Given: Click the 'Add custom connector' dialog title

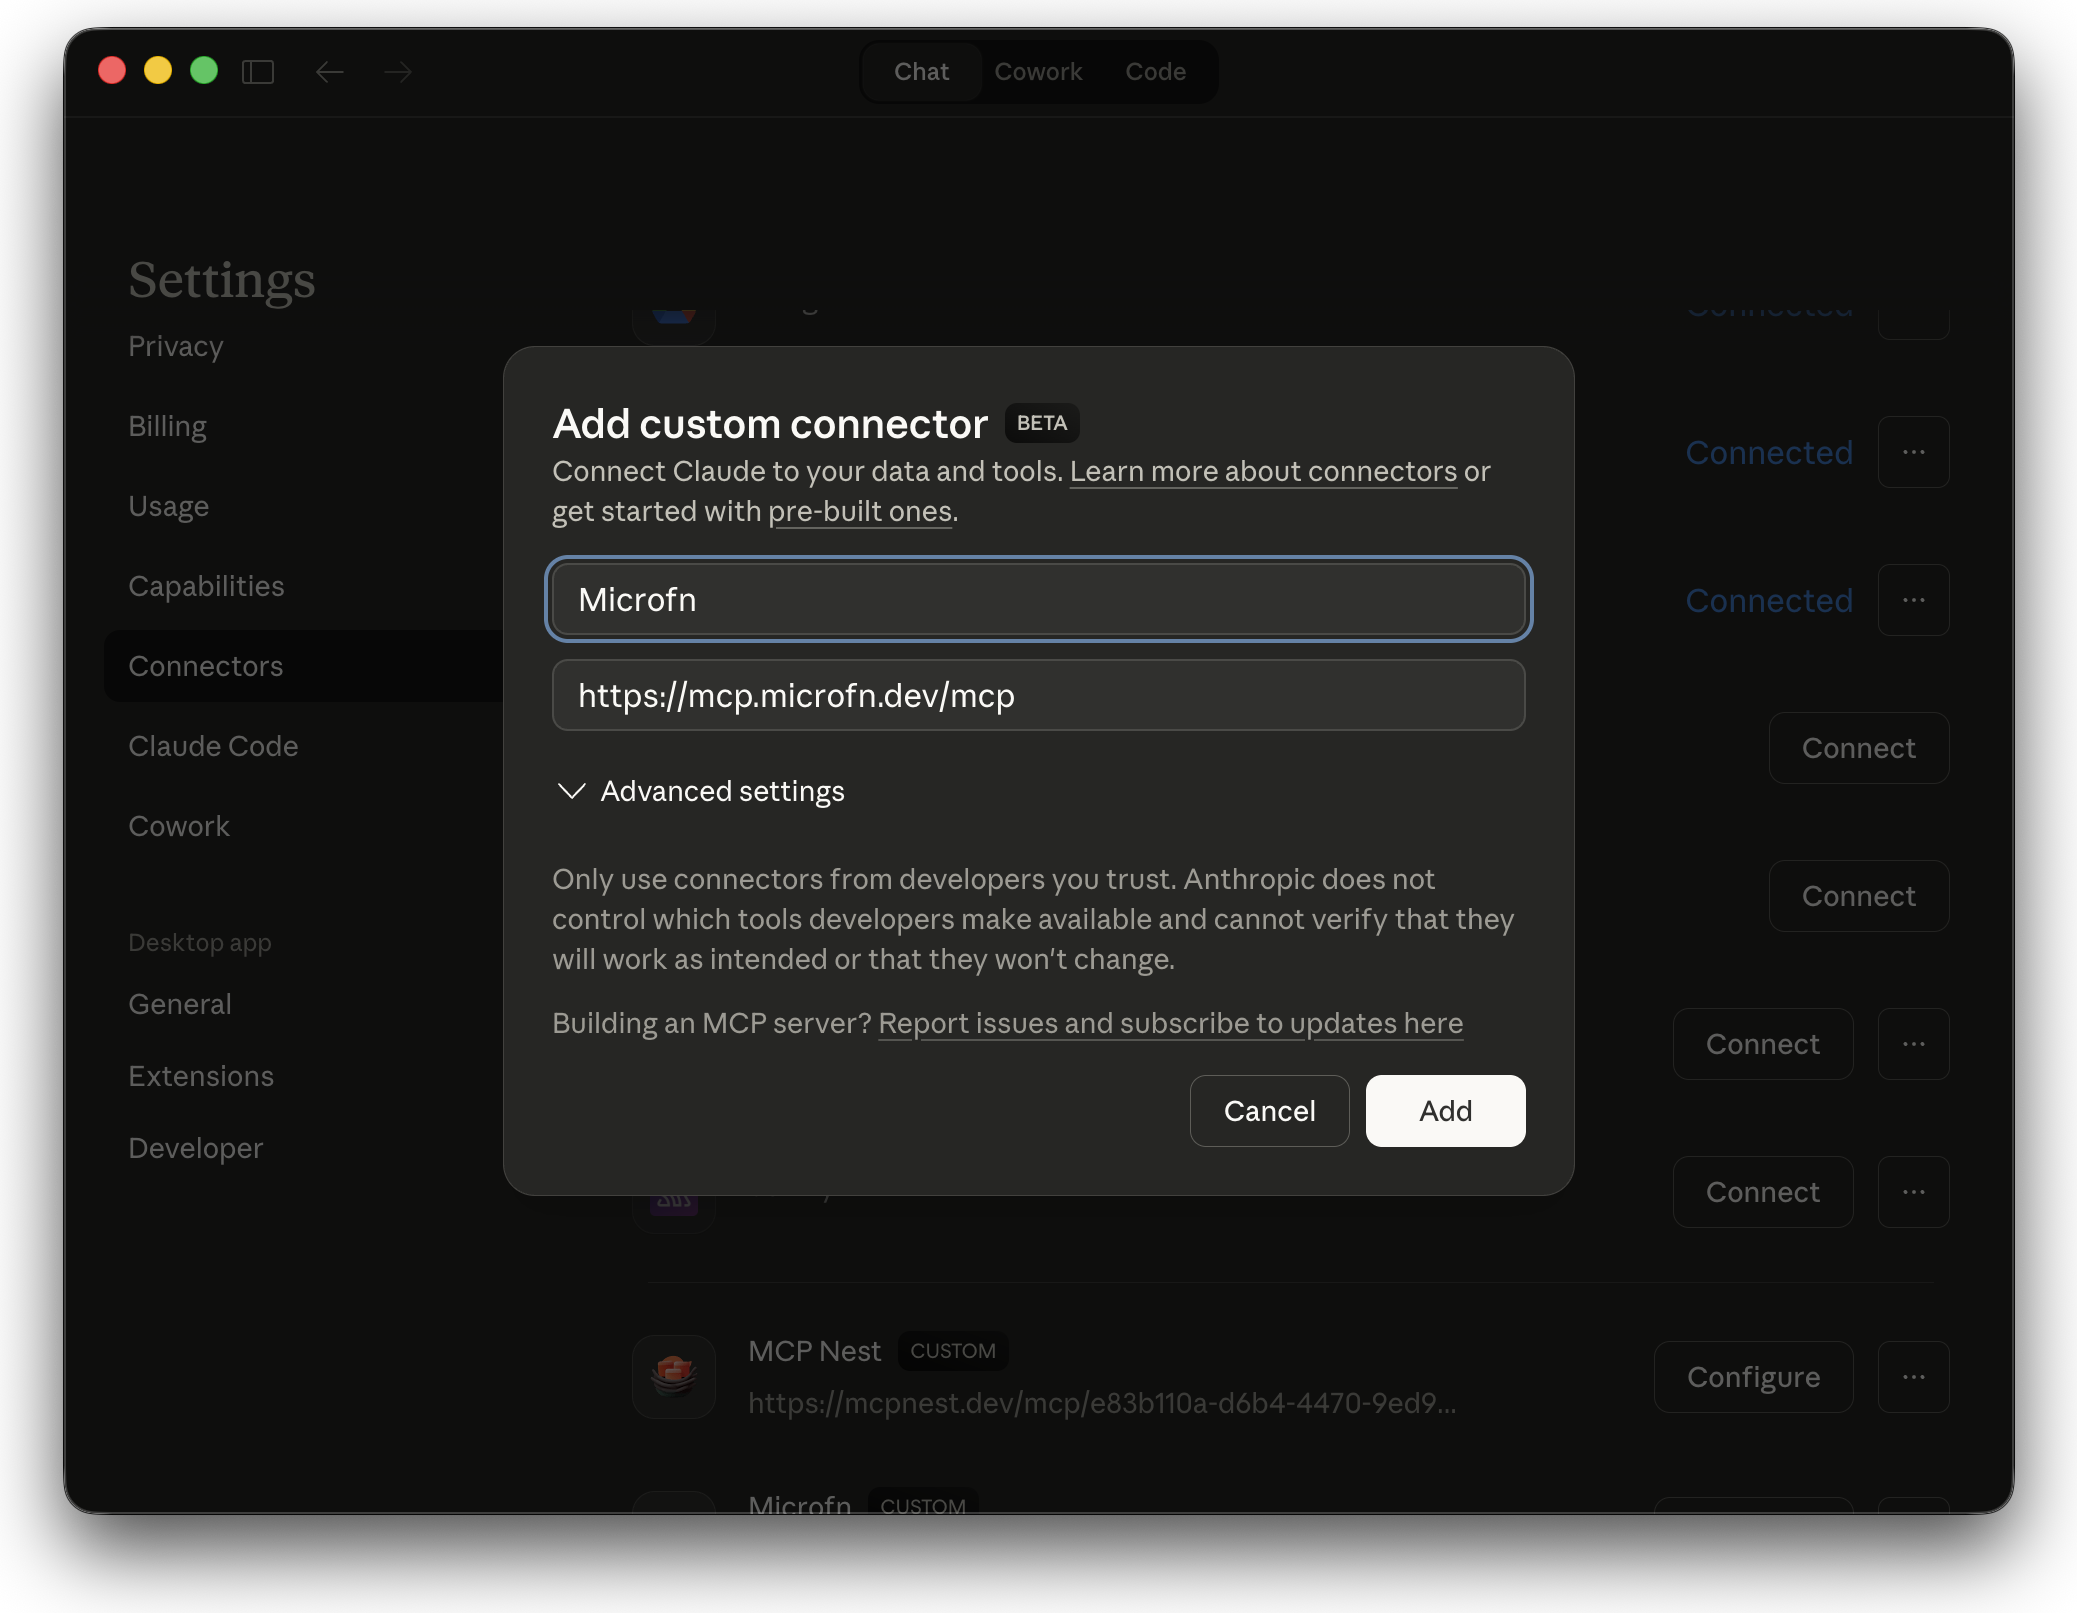Looking at the screenshot, I should pos(770,424).
